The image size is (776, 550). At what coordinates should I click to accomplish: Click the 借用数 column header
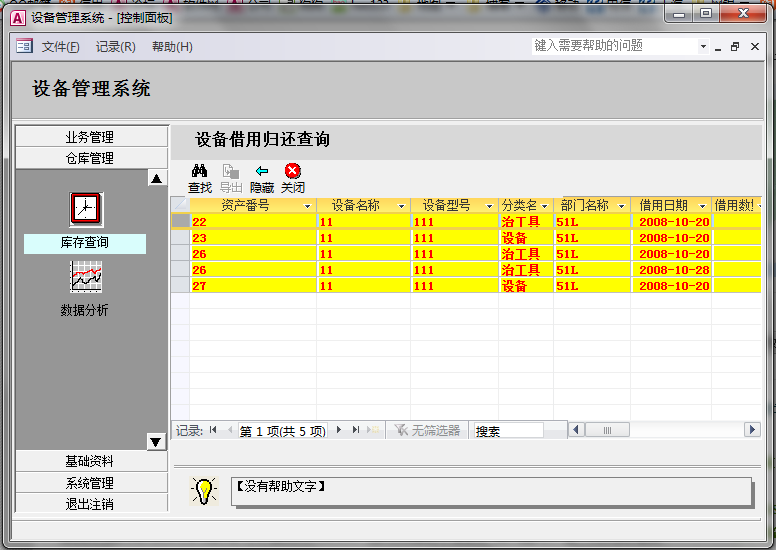[x=736, y=205]
